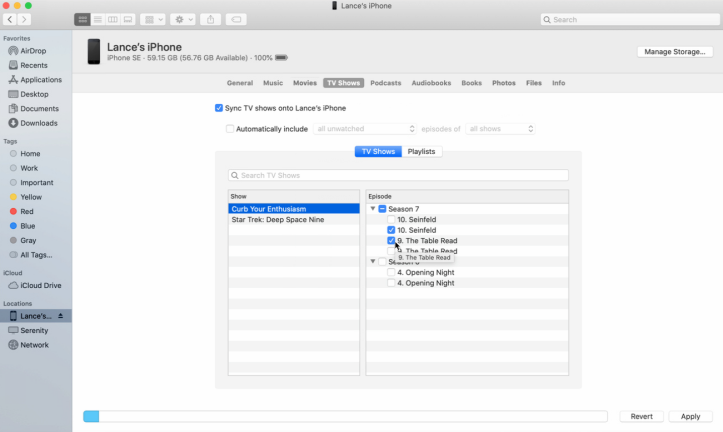Uncheck the checked 10. Seinfeld episode
The image size is (723, 432).
click(x=391, y=230)
